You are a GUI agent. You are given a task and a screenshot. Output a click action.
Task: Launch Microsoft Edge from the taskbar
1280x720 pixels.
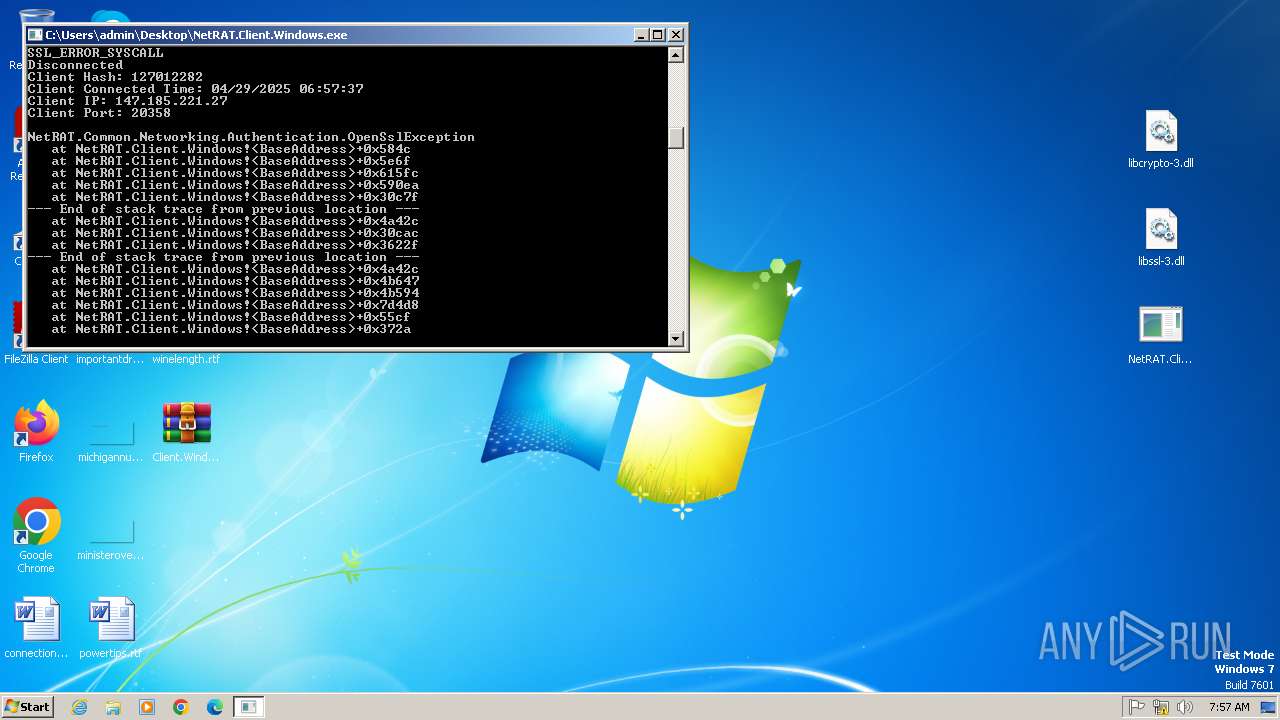pyautogui.click(x=215, y=707)
